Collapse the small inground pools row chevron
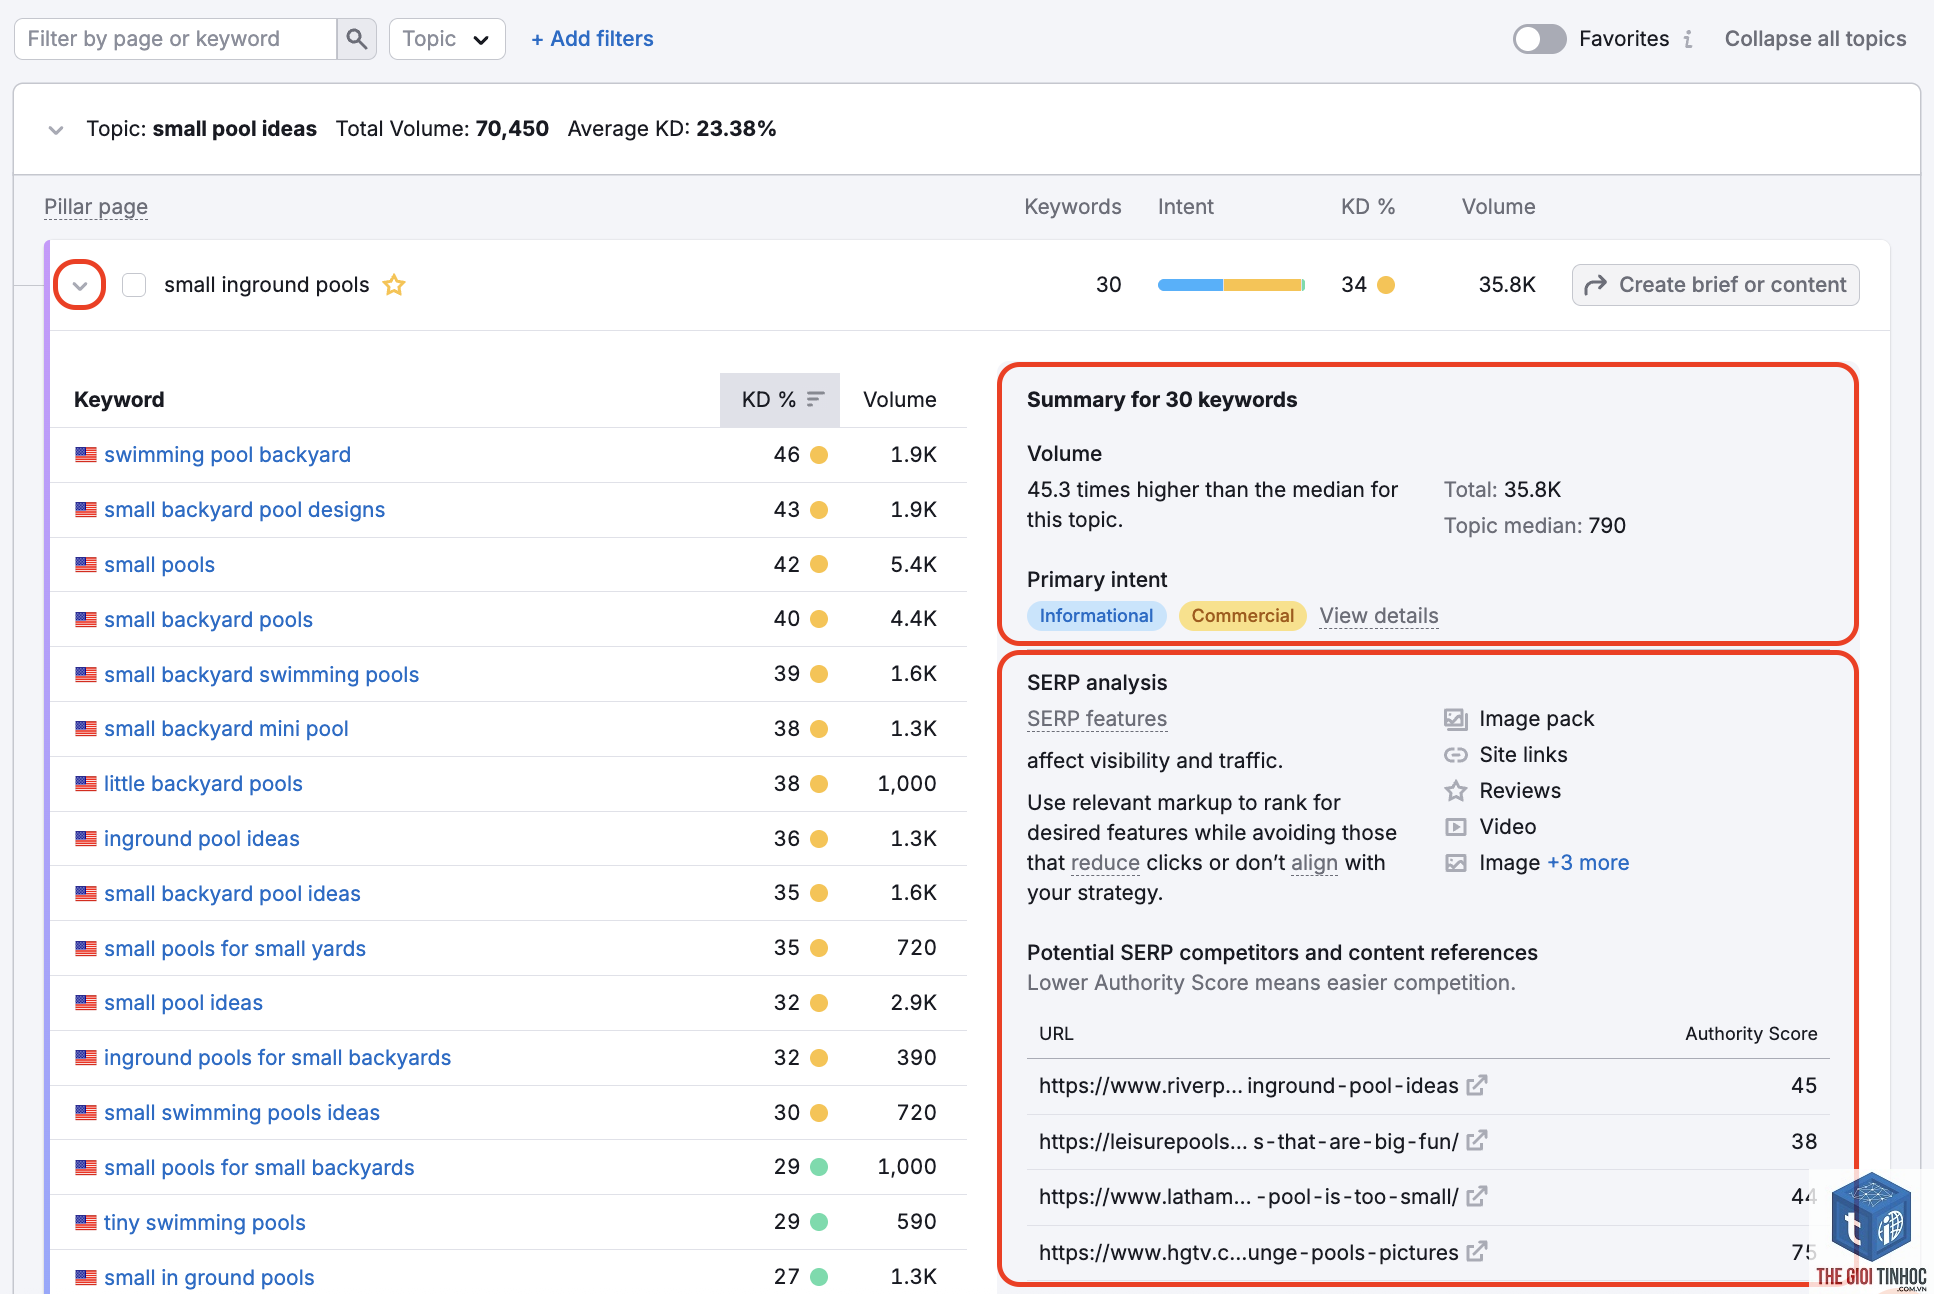Image resolution: width=1934 pixels, height=1294 pixels. point(80,286)
